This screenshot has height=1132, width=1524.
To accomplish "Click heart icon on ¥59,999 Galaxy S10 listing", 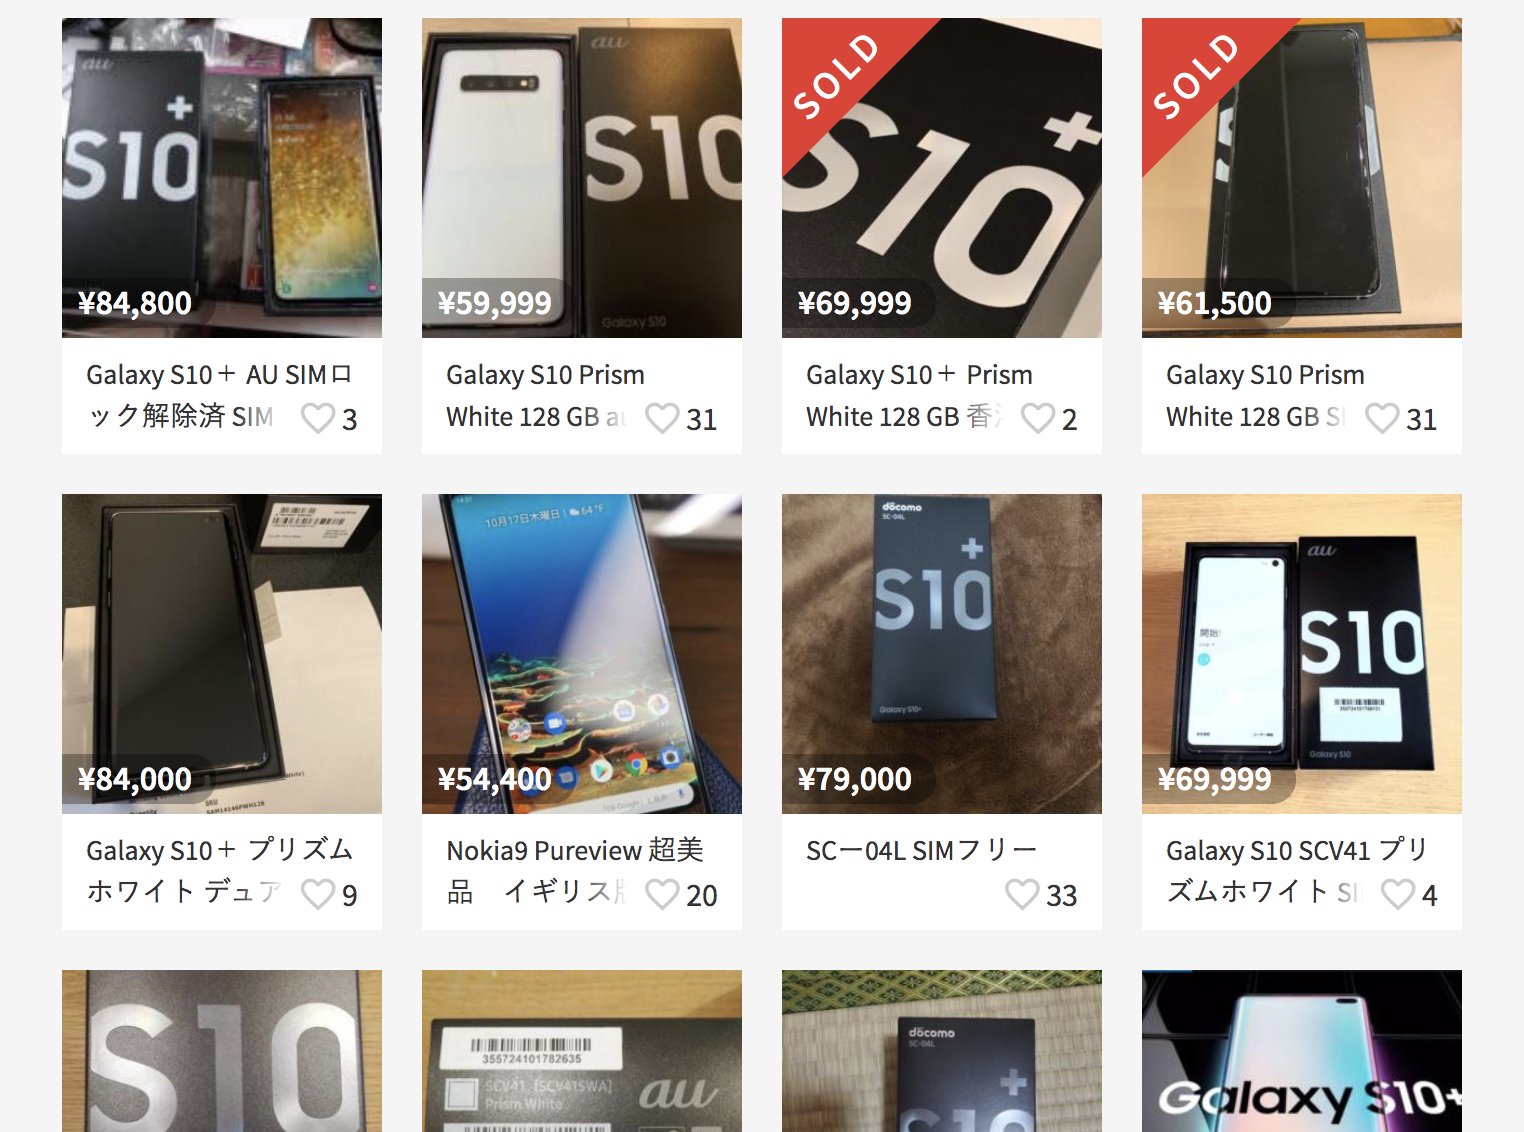I will pos(662,418).
